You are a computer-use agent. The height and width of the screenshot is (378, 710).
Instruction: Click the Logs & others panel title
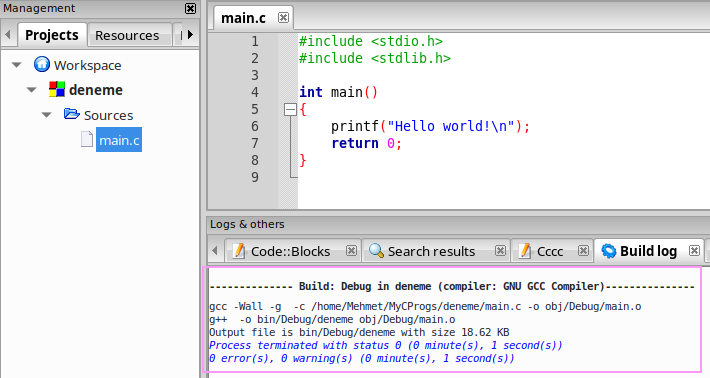click(x=247, y=224)
